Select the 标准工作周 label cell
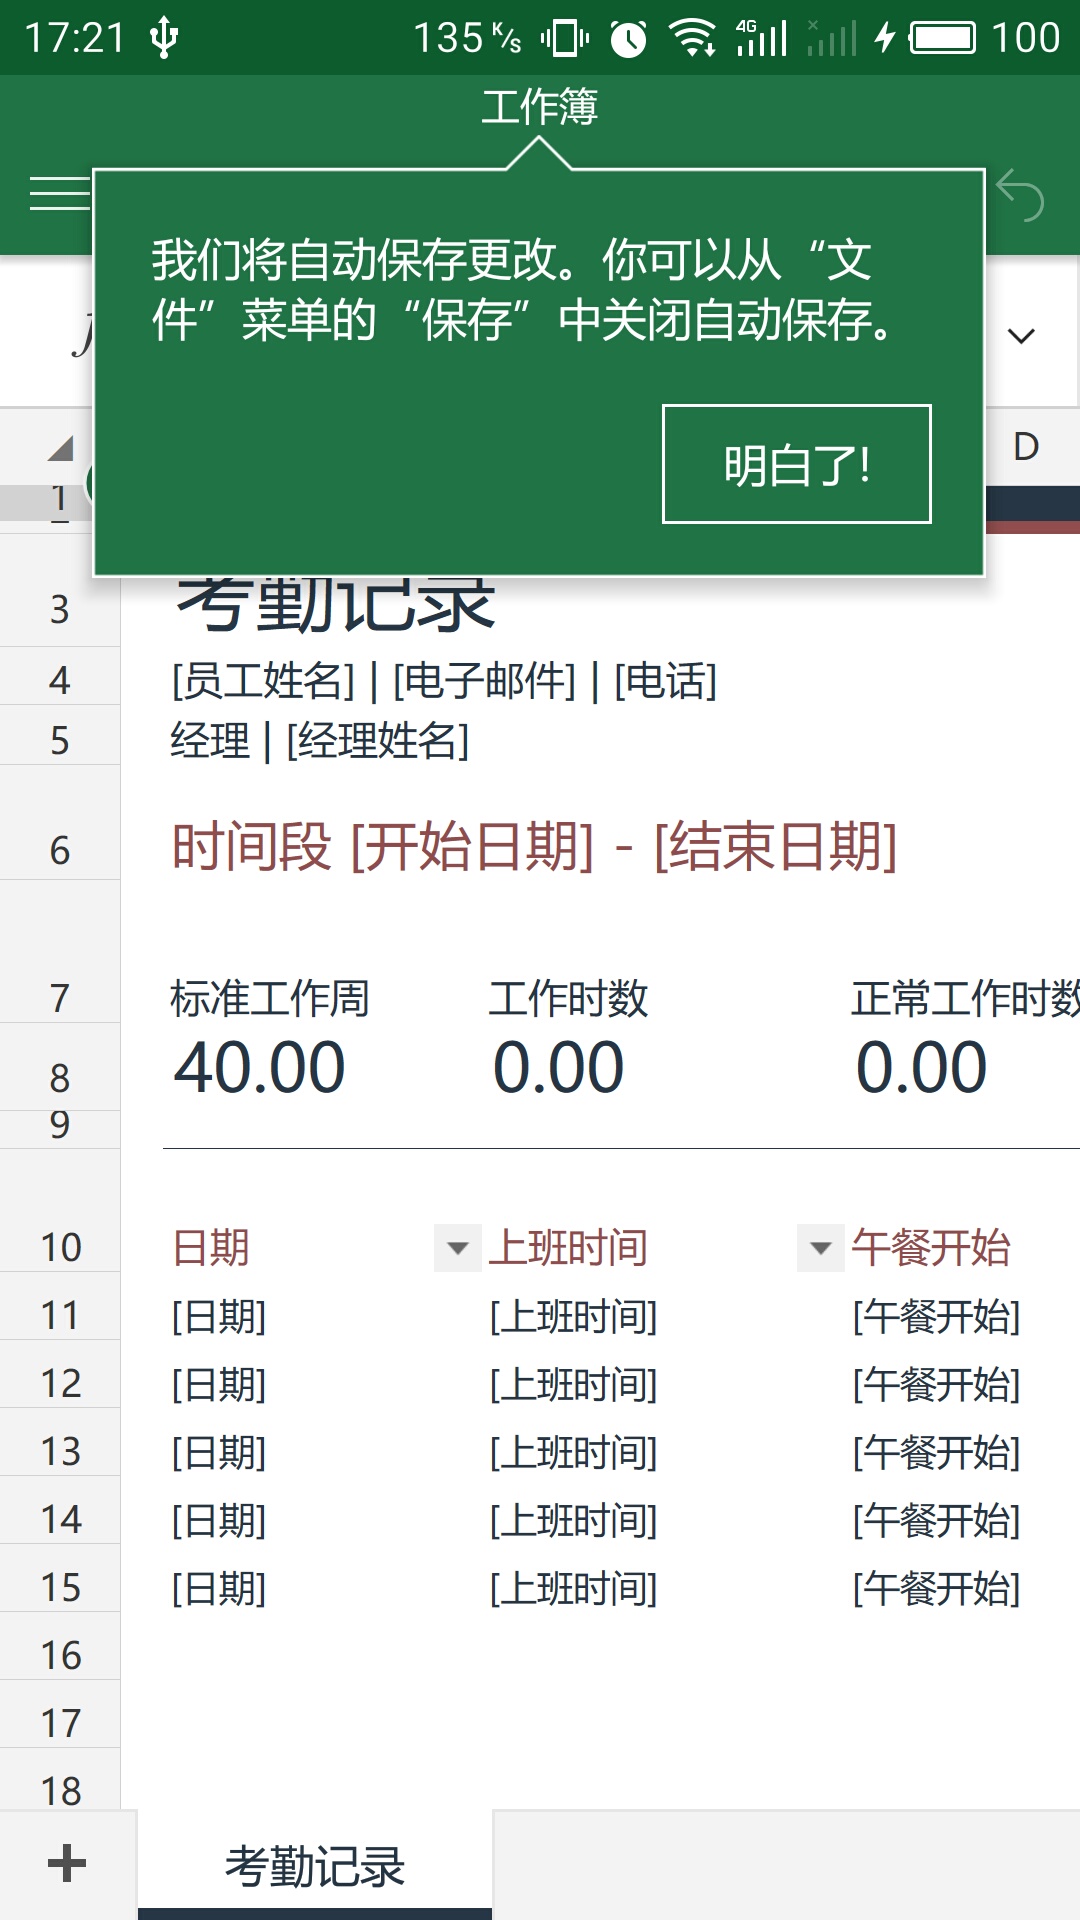The height and width of the screenshot is (1920, 1080). (270, 998)
